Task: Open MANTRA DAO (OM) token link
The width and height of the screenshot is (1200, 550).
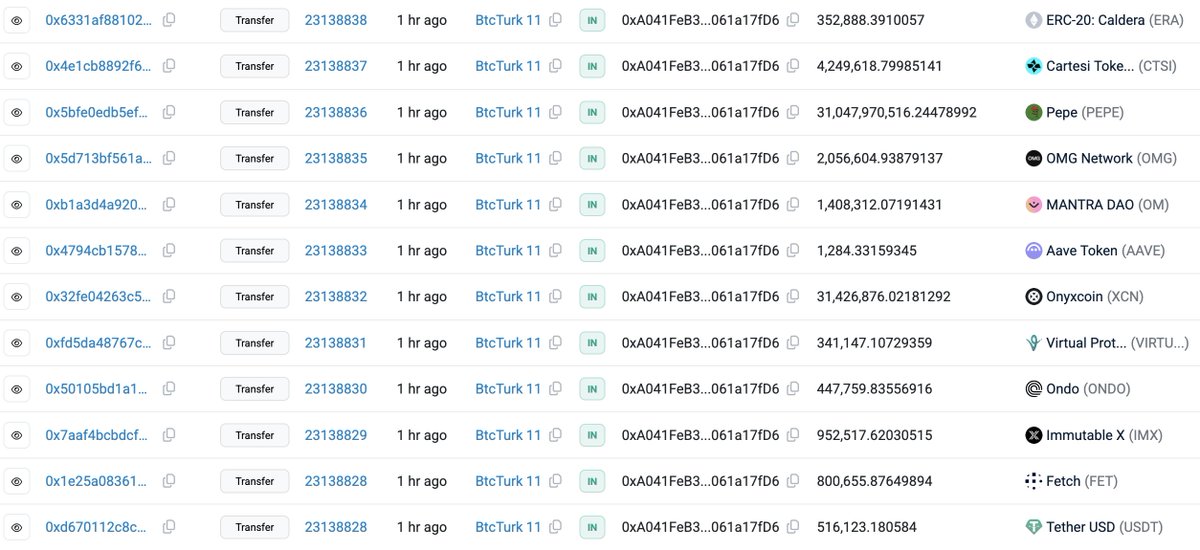Action: click(1105, 204)
